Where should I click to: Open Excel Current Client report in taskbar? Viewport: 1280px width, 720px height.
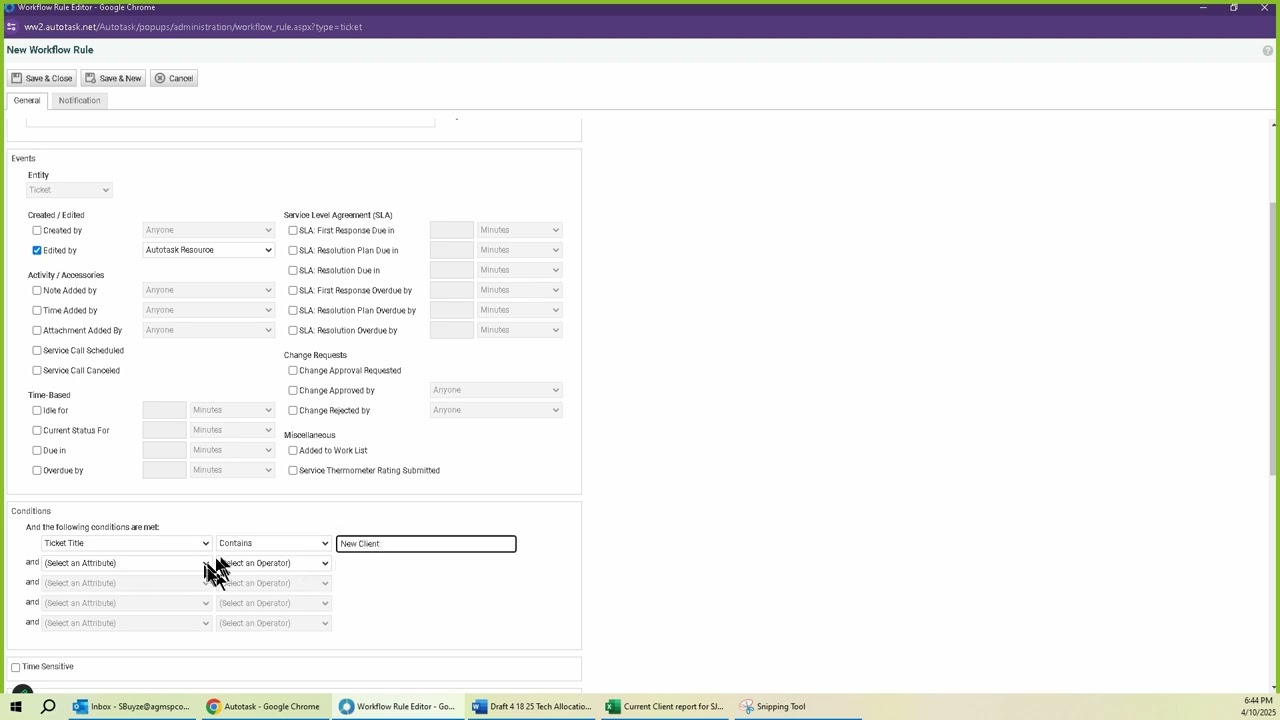665,706
